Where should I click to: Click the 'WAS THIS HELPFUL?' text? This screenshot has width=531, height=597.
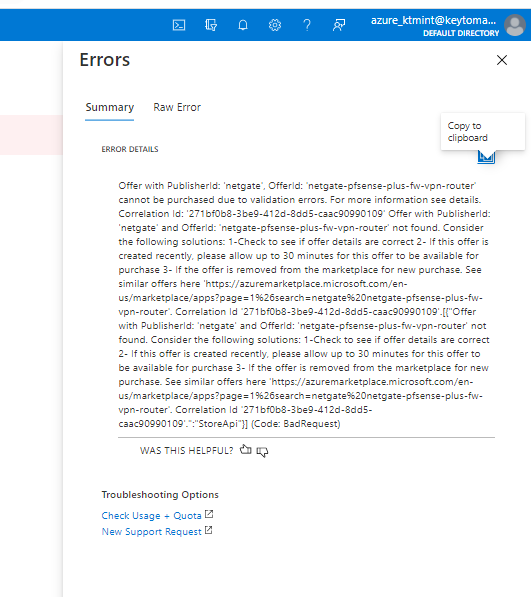coord(187,451)
